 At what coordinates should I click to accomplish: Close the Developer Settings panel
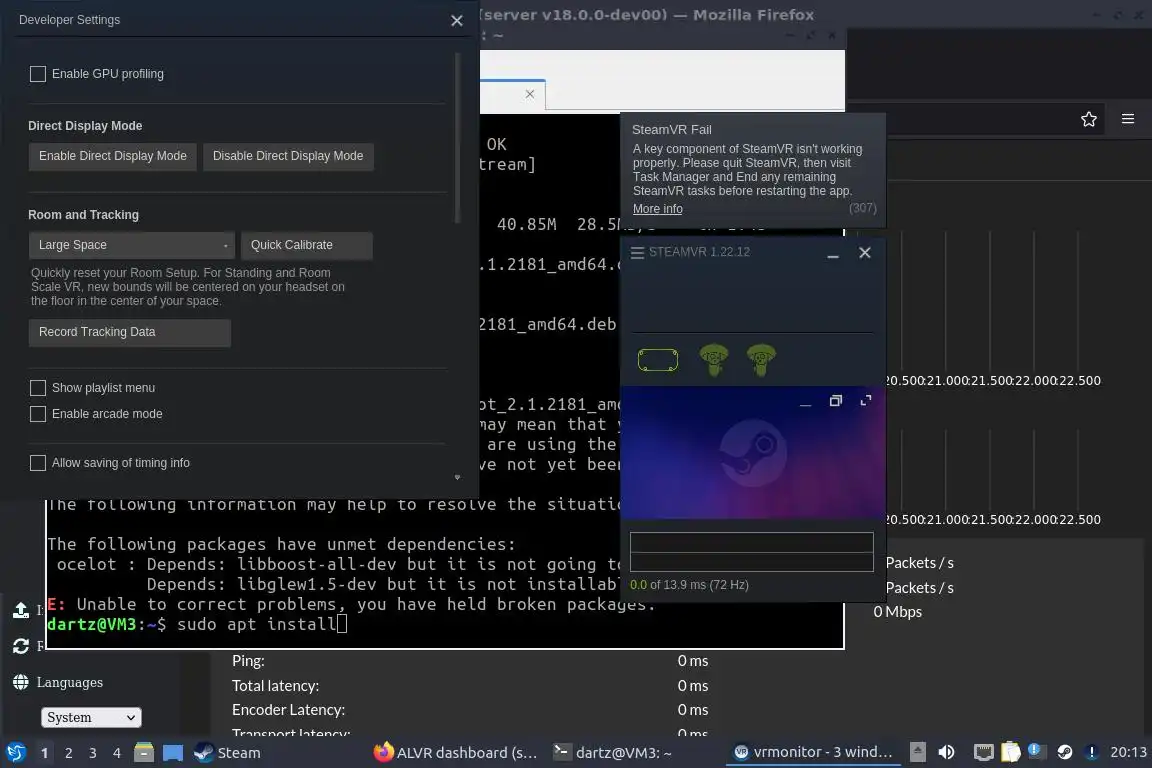point(457,21)
